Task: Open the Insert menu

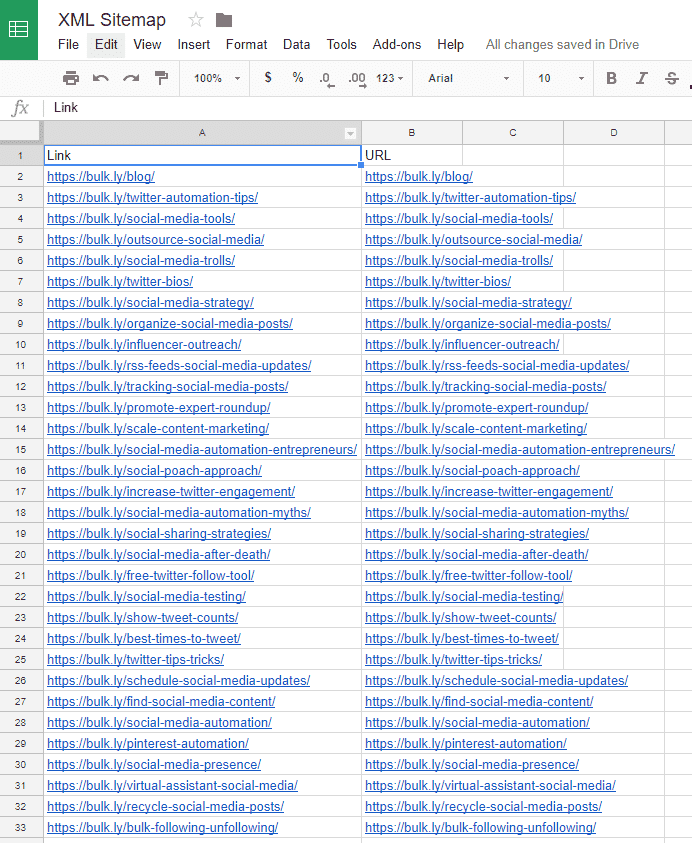Action: pyautogui.click(x=194, y=44)
